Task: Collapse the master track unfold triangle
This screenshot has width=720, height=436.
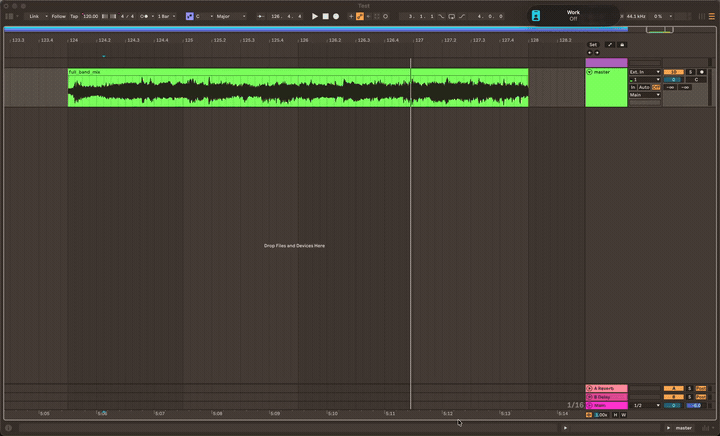Action: coord(590,72)
